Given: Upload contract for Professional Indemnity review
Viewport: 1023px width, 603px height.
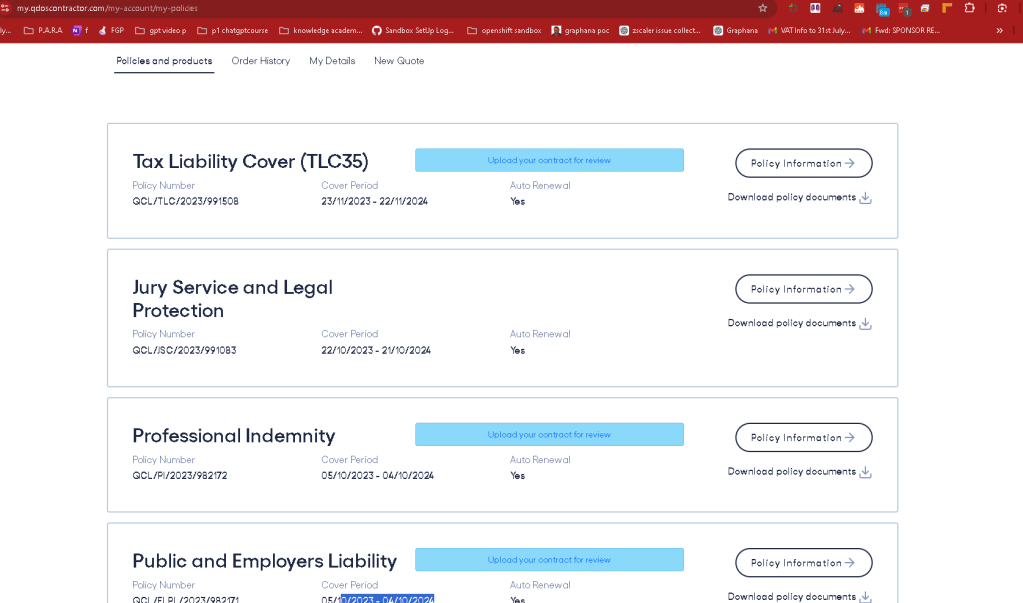Looking at the screenshot, I should click(549, 435).
